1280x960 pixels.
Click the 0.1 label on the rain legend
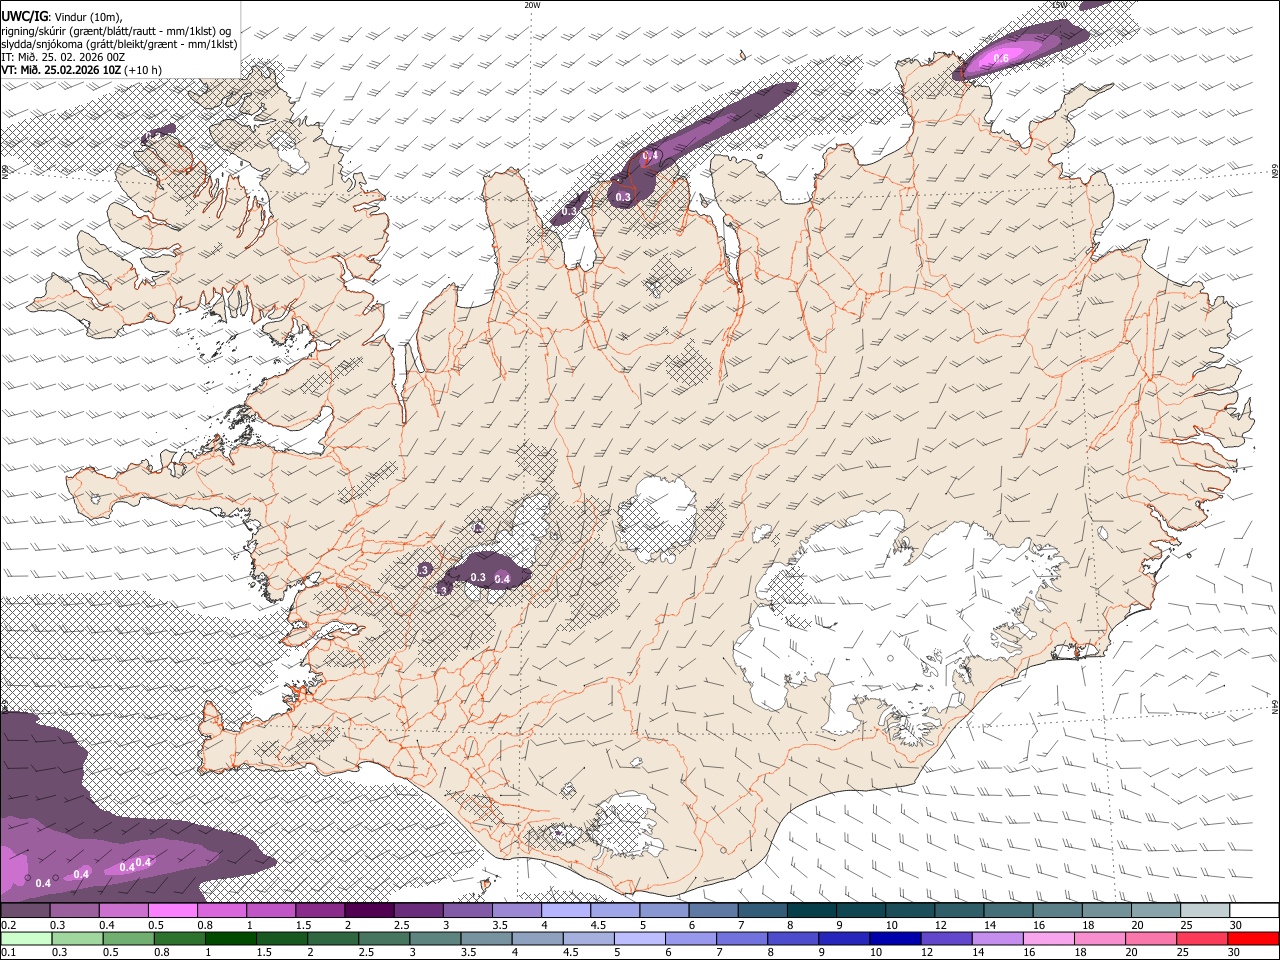[x=8, y=952]
